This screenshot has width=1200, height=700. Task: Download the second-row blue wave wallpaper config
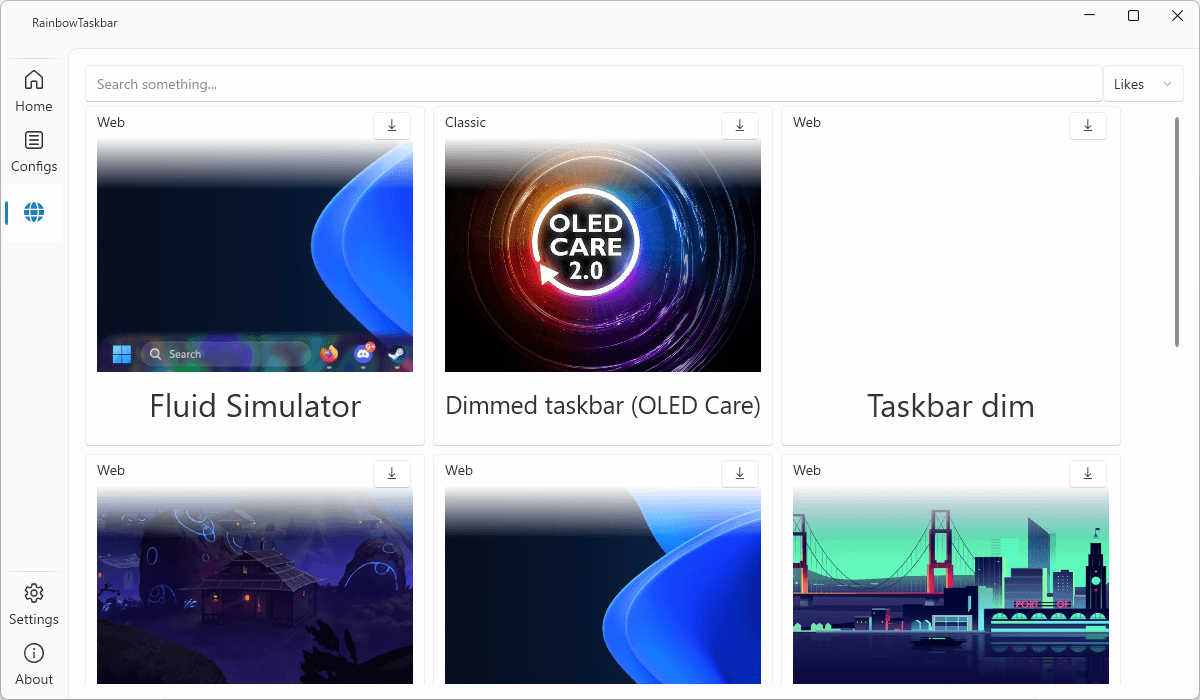coord(740,473)
